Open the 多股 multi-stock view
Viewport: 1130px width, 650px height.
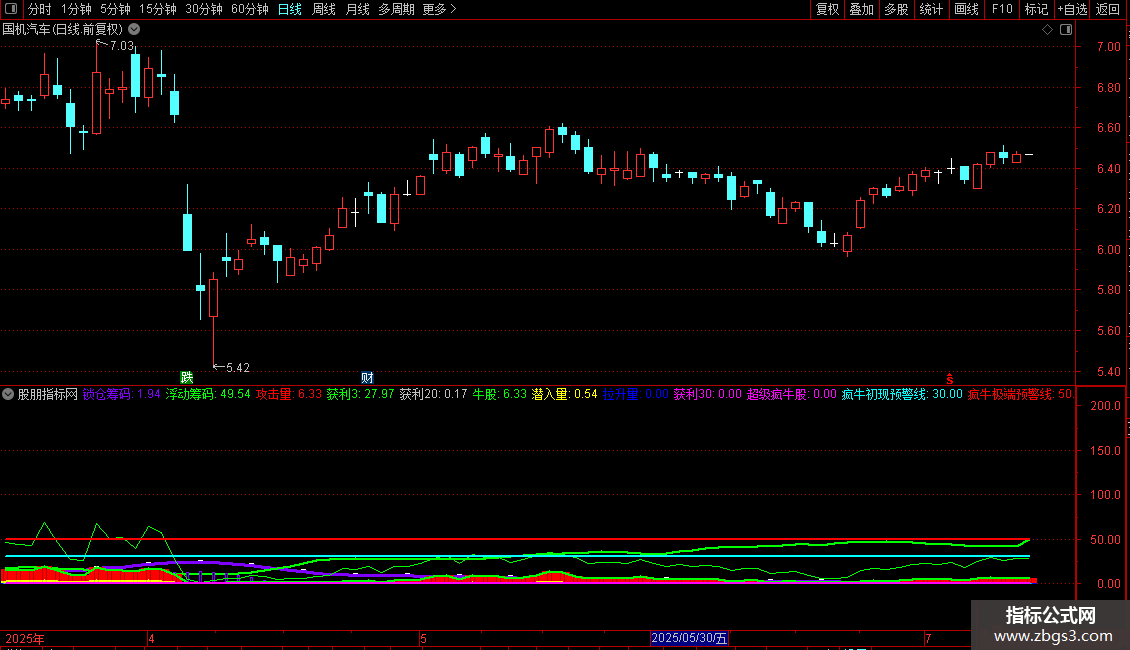click(896, 9)
